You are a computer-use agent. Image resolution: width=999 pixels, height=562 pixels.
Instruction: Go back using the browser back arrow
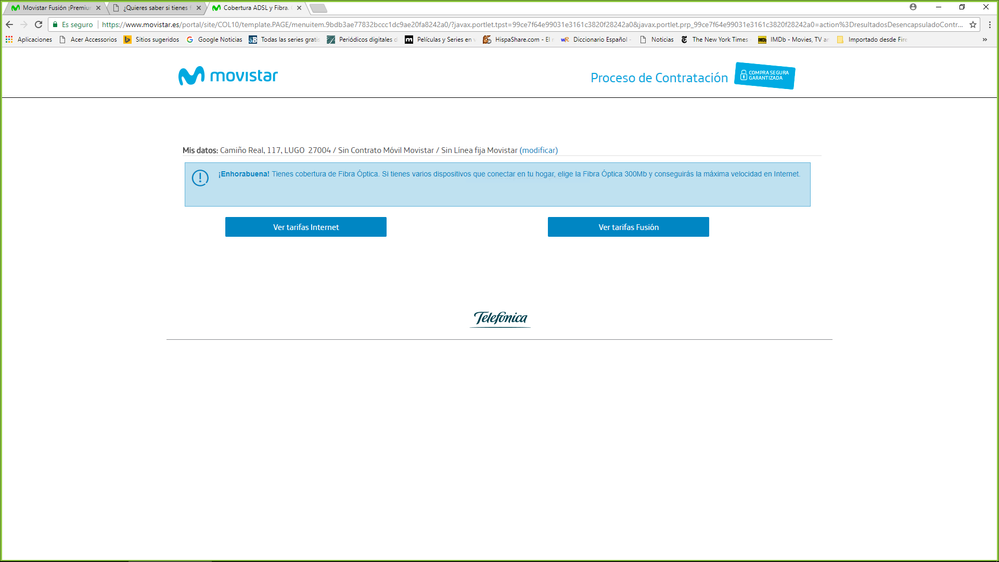click(10, 24)
